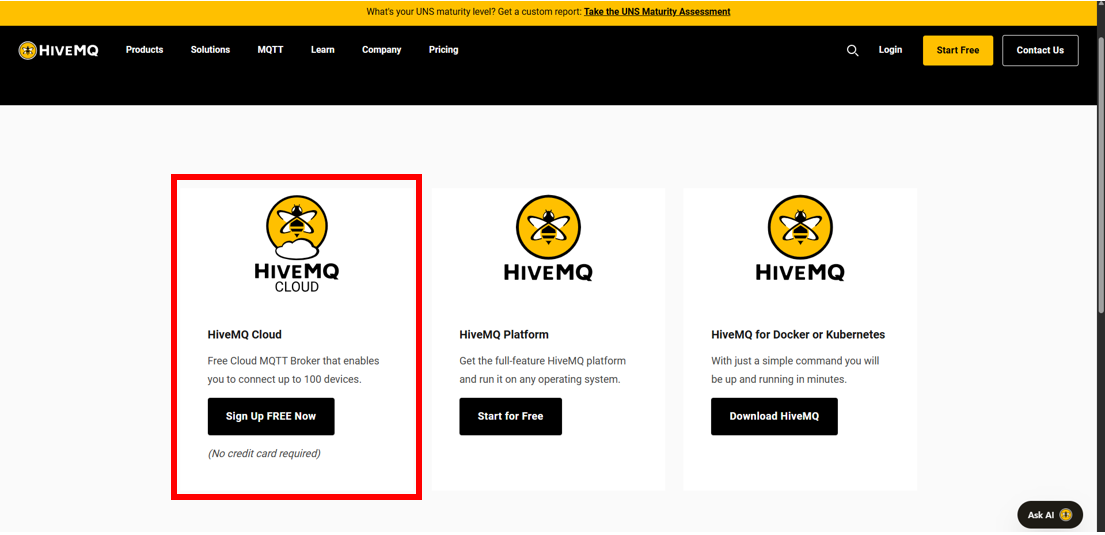Click Sign Up FREE Now button

click(271, 417)
